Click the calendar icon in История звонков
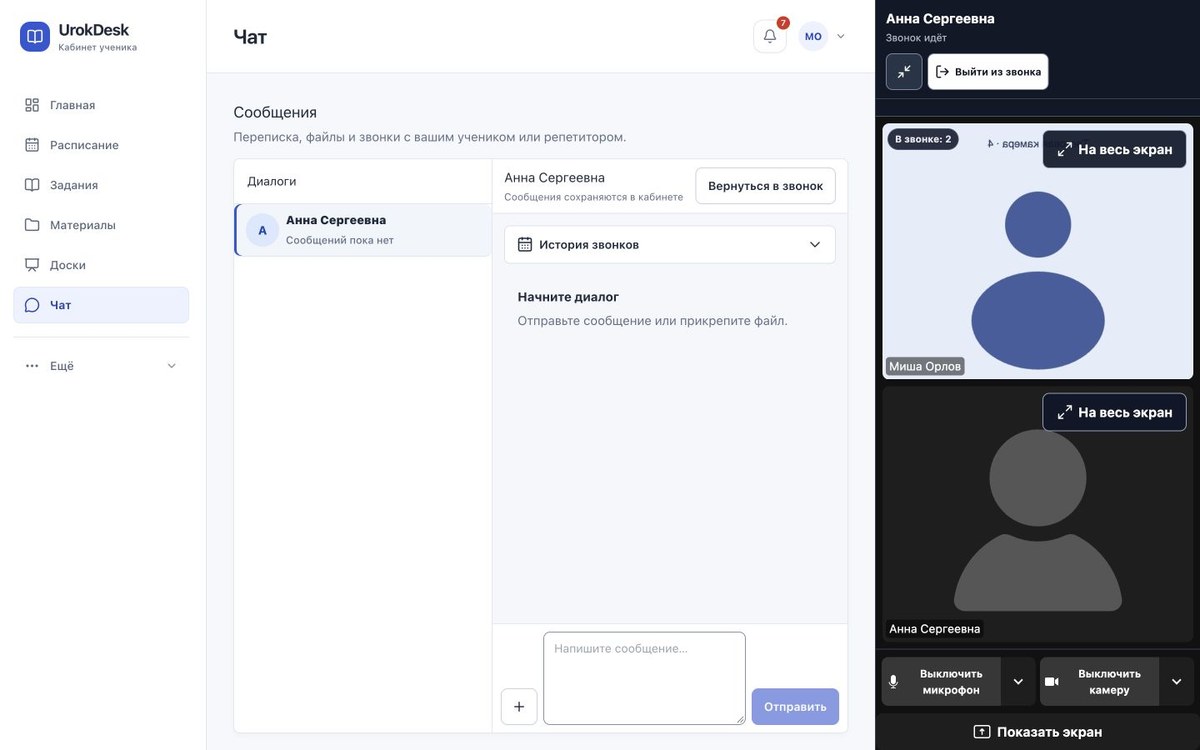The image size is (1200, 750). (x=525, y=244)
